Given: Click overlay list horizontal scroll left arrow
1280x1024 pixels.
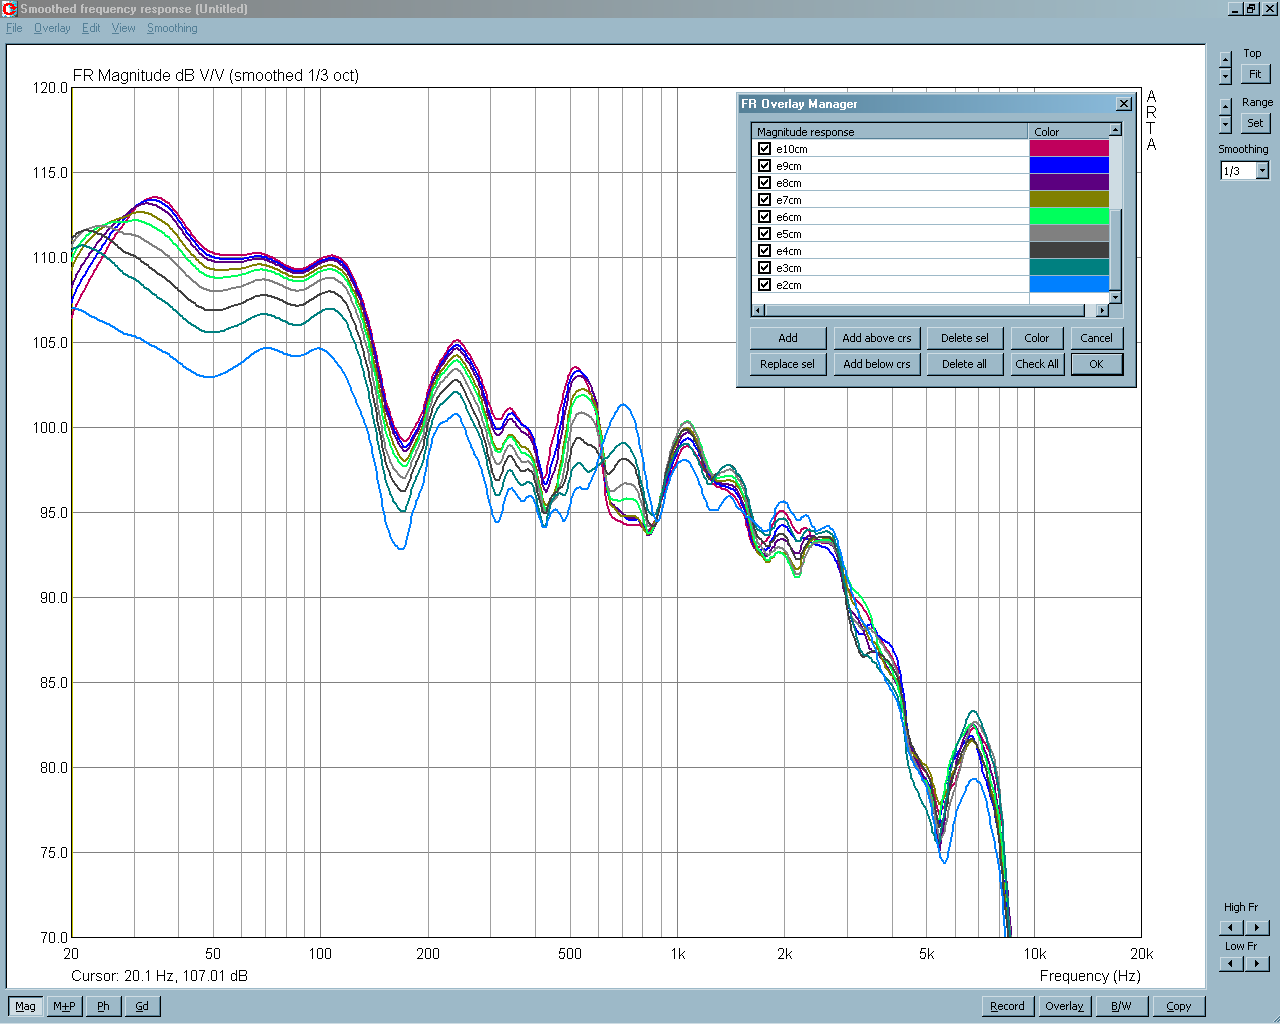Looking at the screenshot, I should (x=758, y=310).
